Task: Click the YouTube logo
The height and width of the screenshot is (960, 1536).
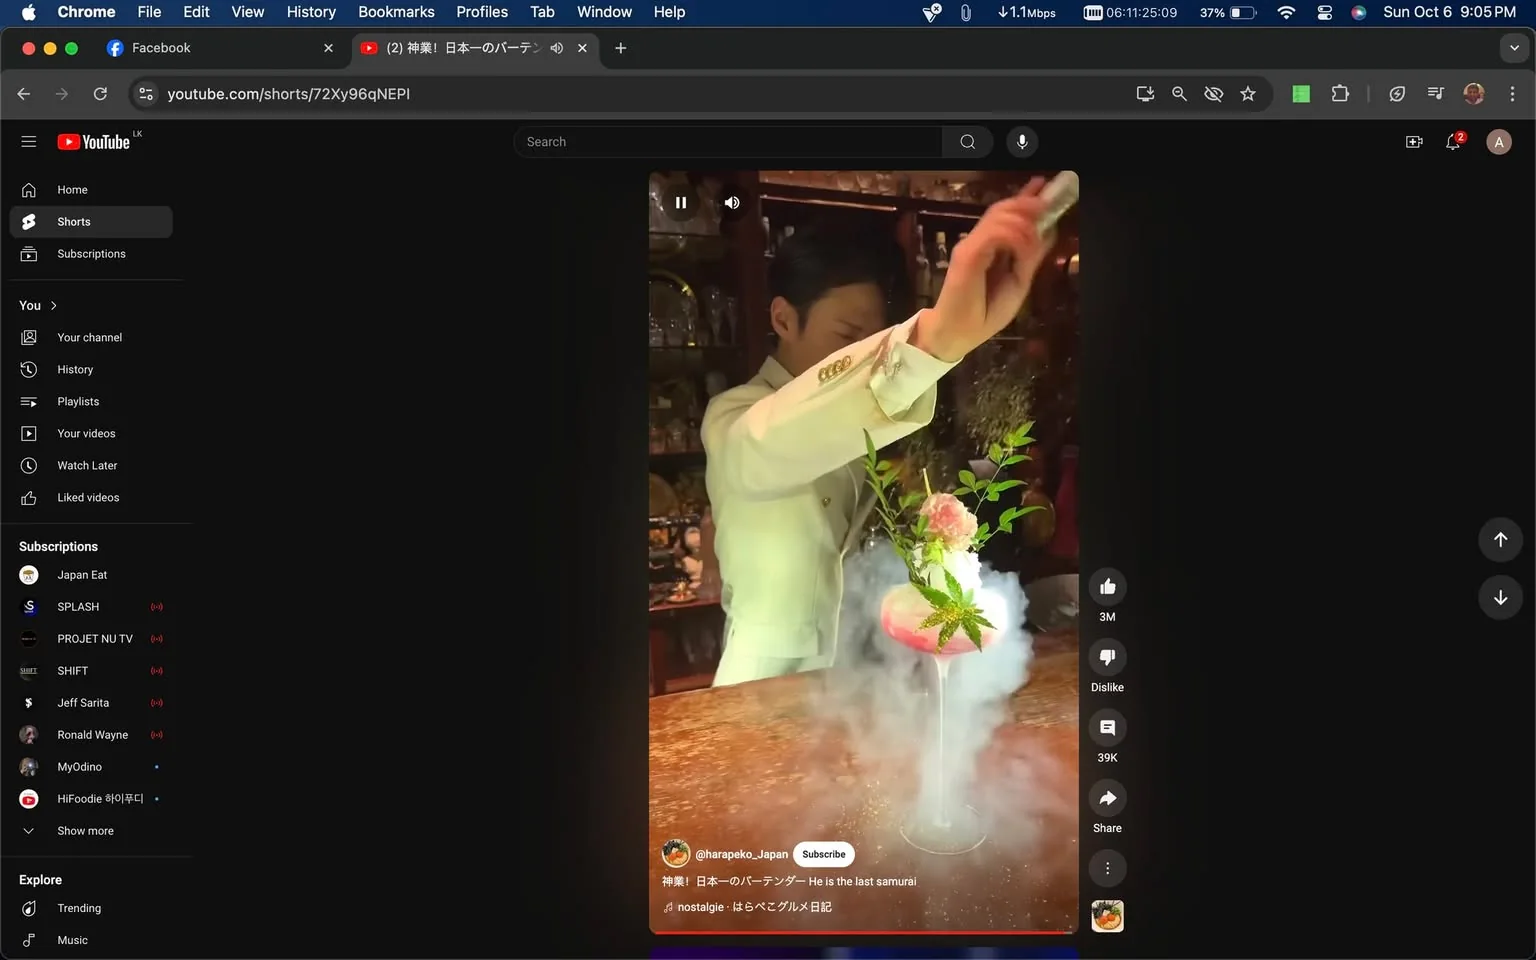Action: click(x=94, y=142)
